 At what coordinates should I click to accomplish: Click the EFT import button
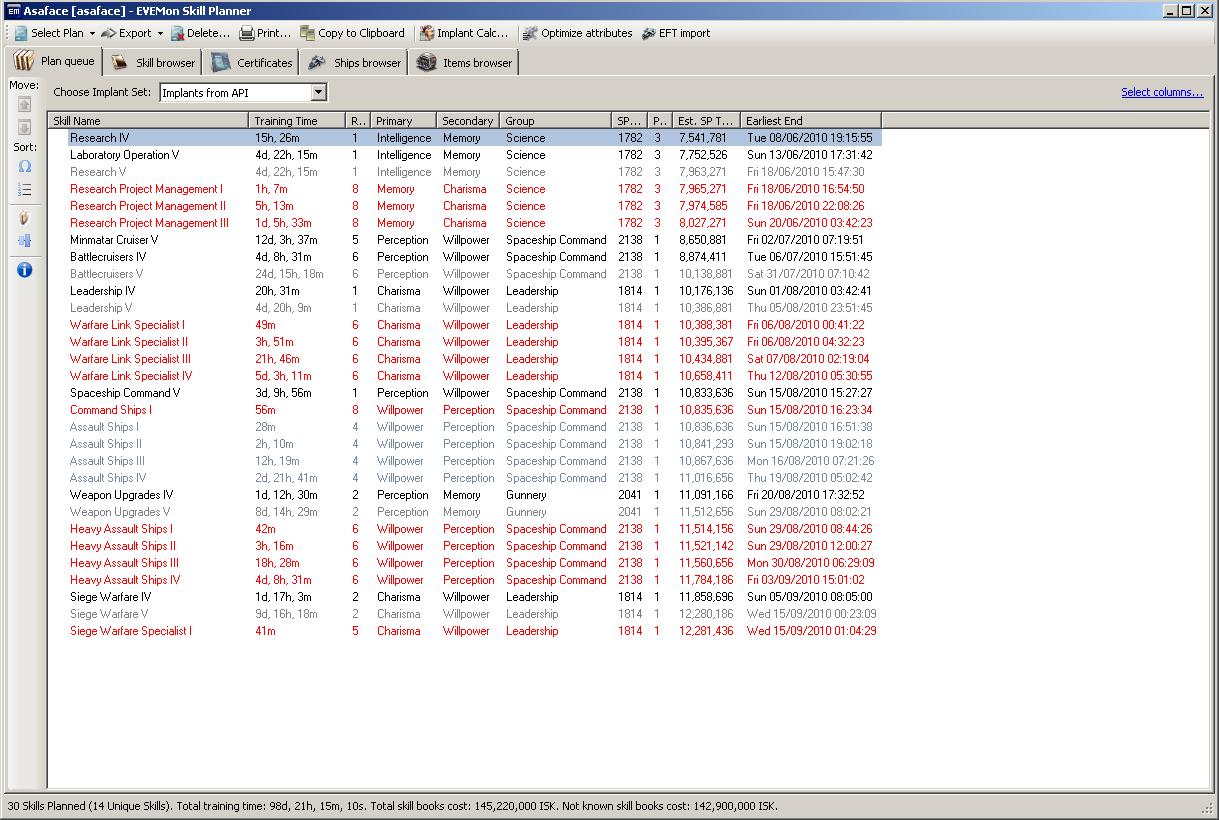(x=675, y=33)
